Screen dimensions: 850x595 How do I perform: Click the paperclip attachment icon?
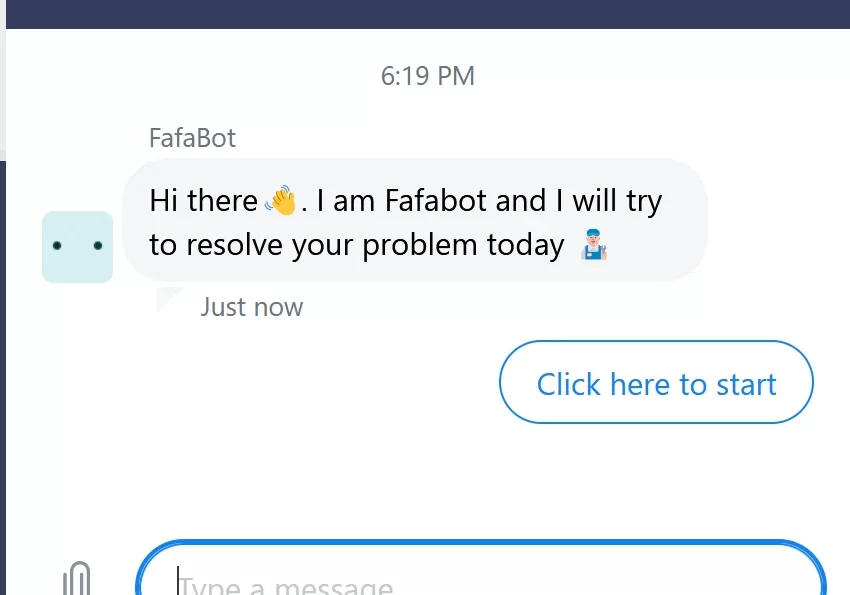pos(76,579)
